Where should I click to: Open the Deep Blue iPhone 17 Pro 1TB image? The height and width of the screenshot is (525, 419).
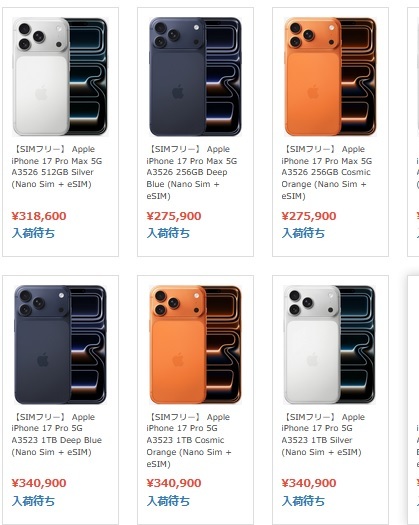tap(60, 345)
